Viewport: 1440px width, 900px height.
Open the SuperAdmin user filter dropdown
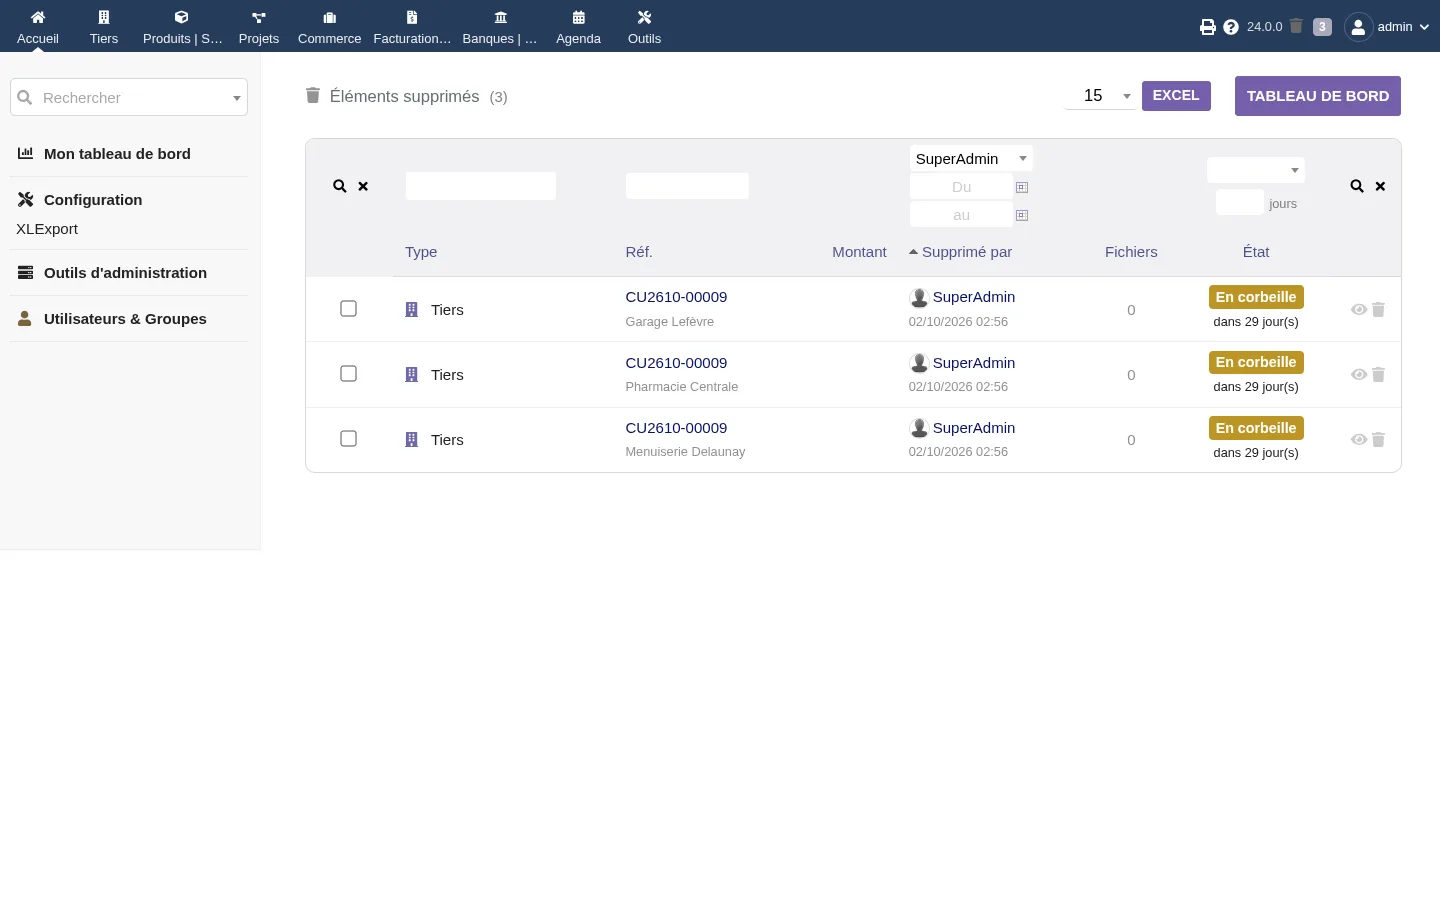[x=971, y=159]
